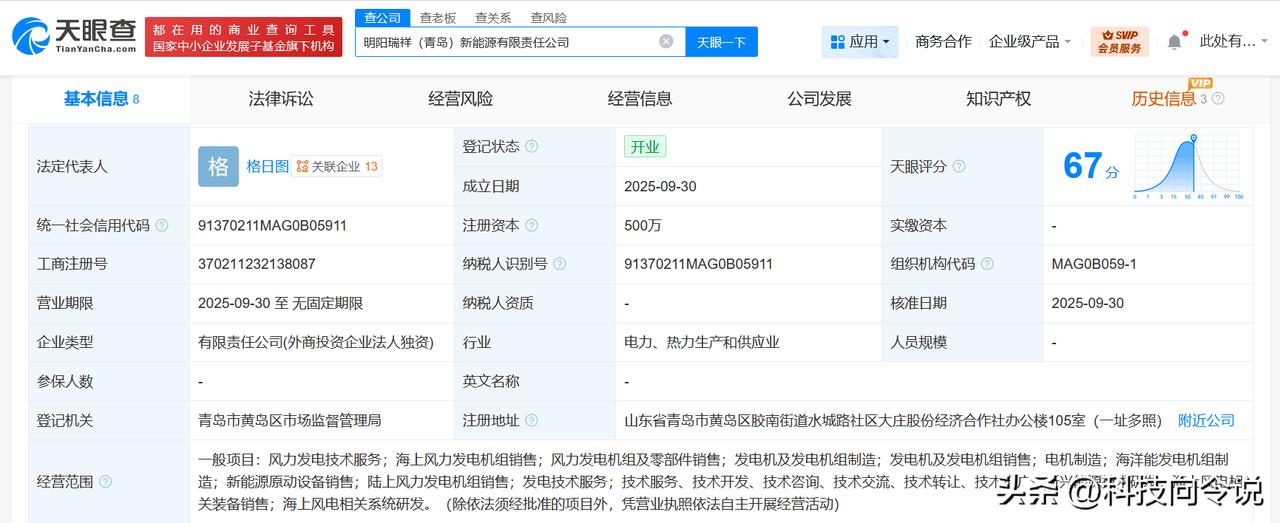The width and height of the screenshot is (1280, 523).
Task: Click the 成立日期 value 2025-09-30
Action: [660, 187]
